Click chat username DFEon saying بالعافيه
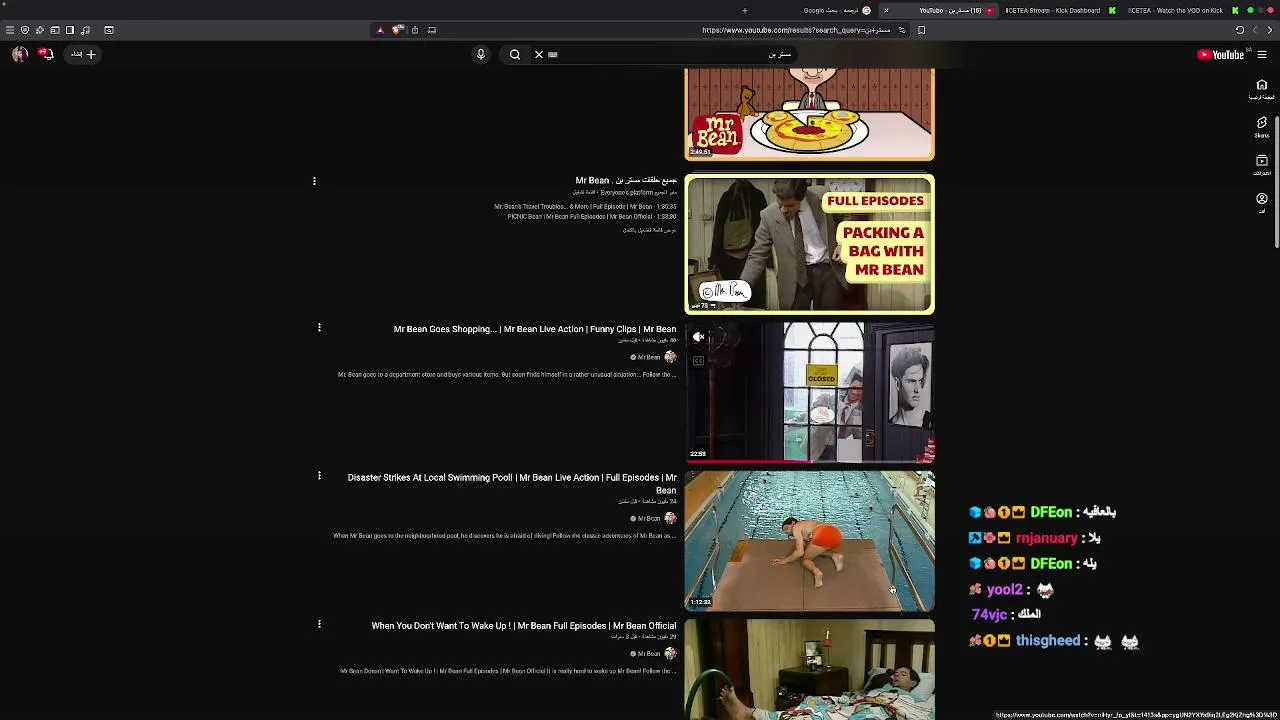Image resolution: width=1280 pixels, height=720 pixels. coord(1050,512)
